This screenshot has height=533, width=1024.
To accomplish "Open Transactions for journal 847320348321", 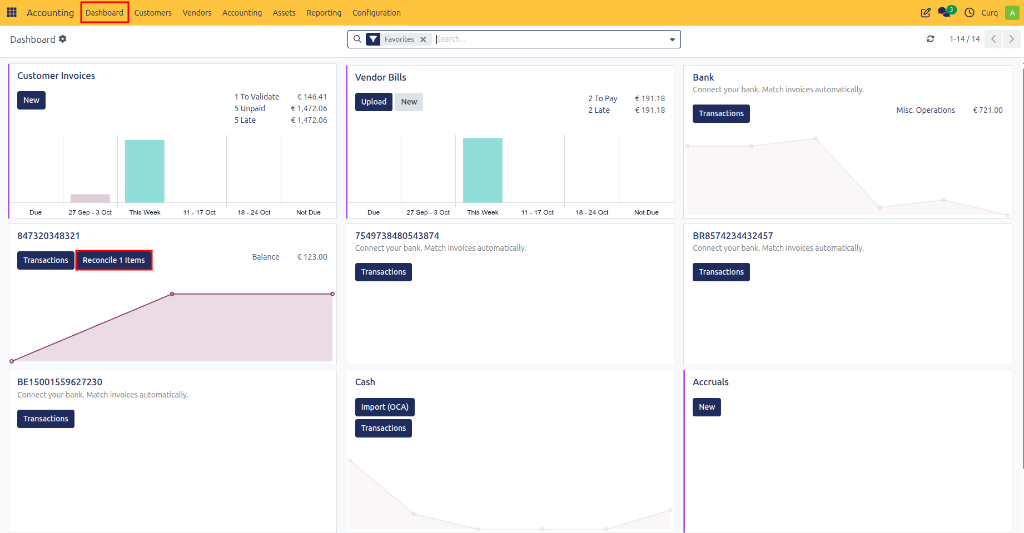I will pyautogui.click(x=46, y=260).
